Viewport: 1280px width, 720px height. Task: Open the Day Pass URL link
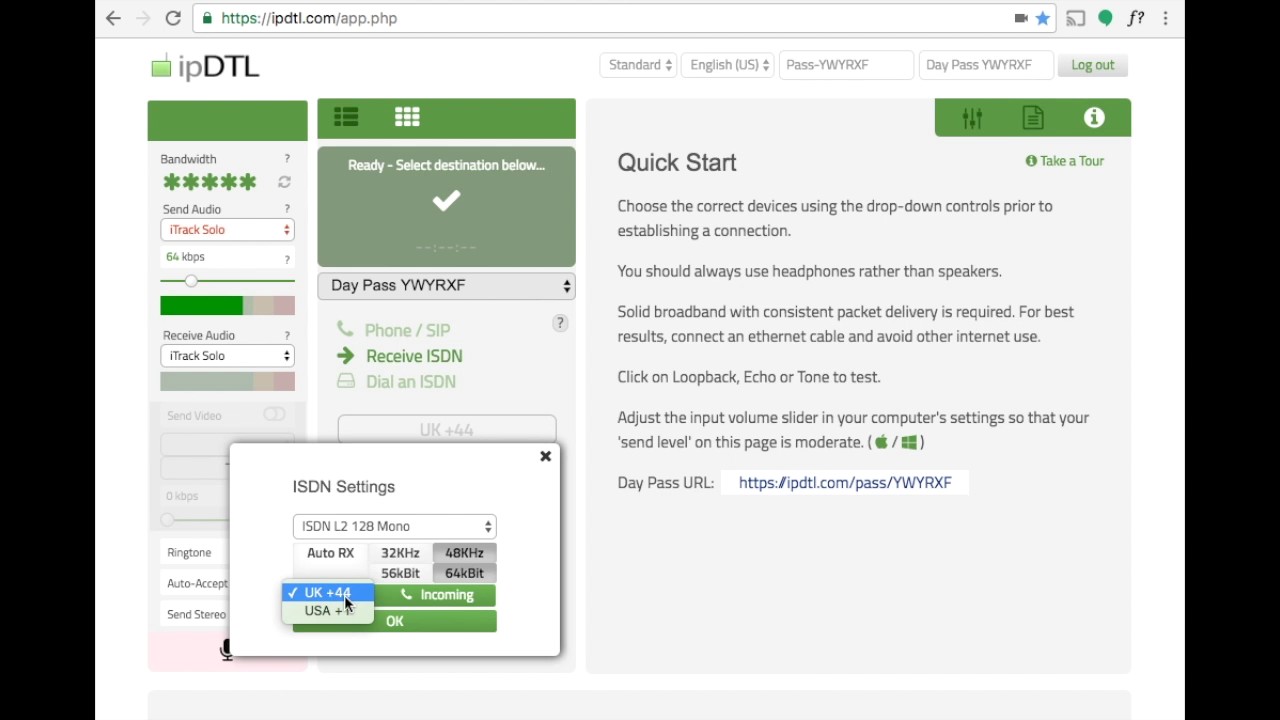coord(845,483)
